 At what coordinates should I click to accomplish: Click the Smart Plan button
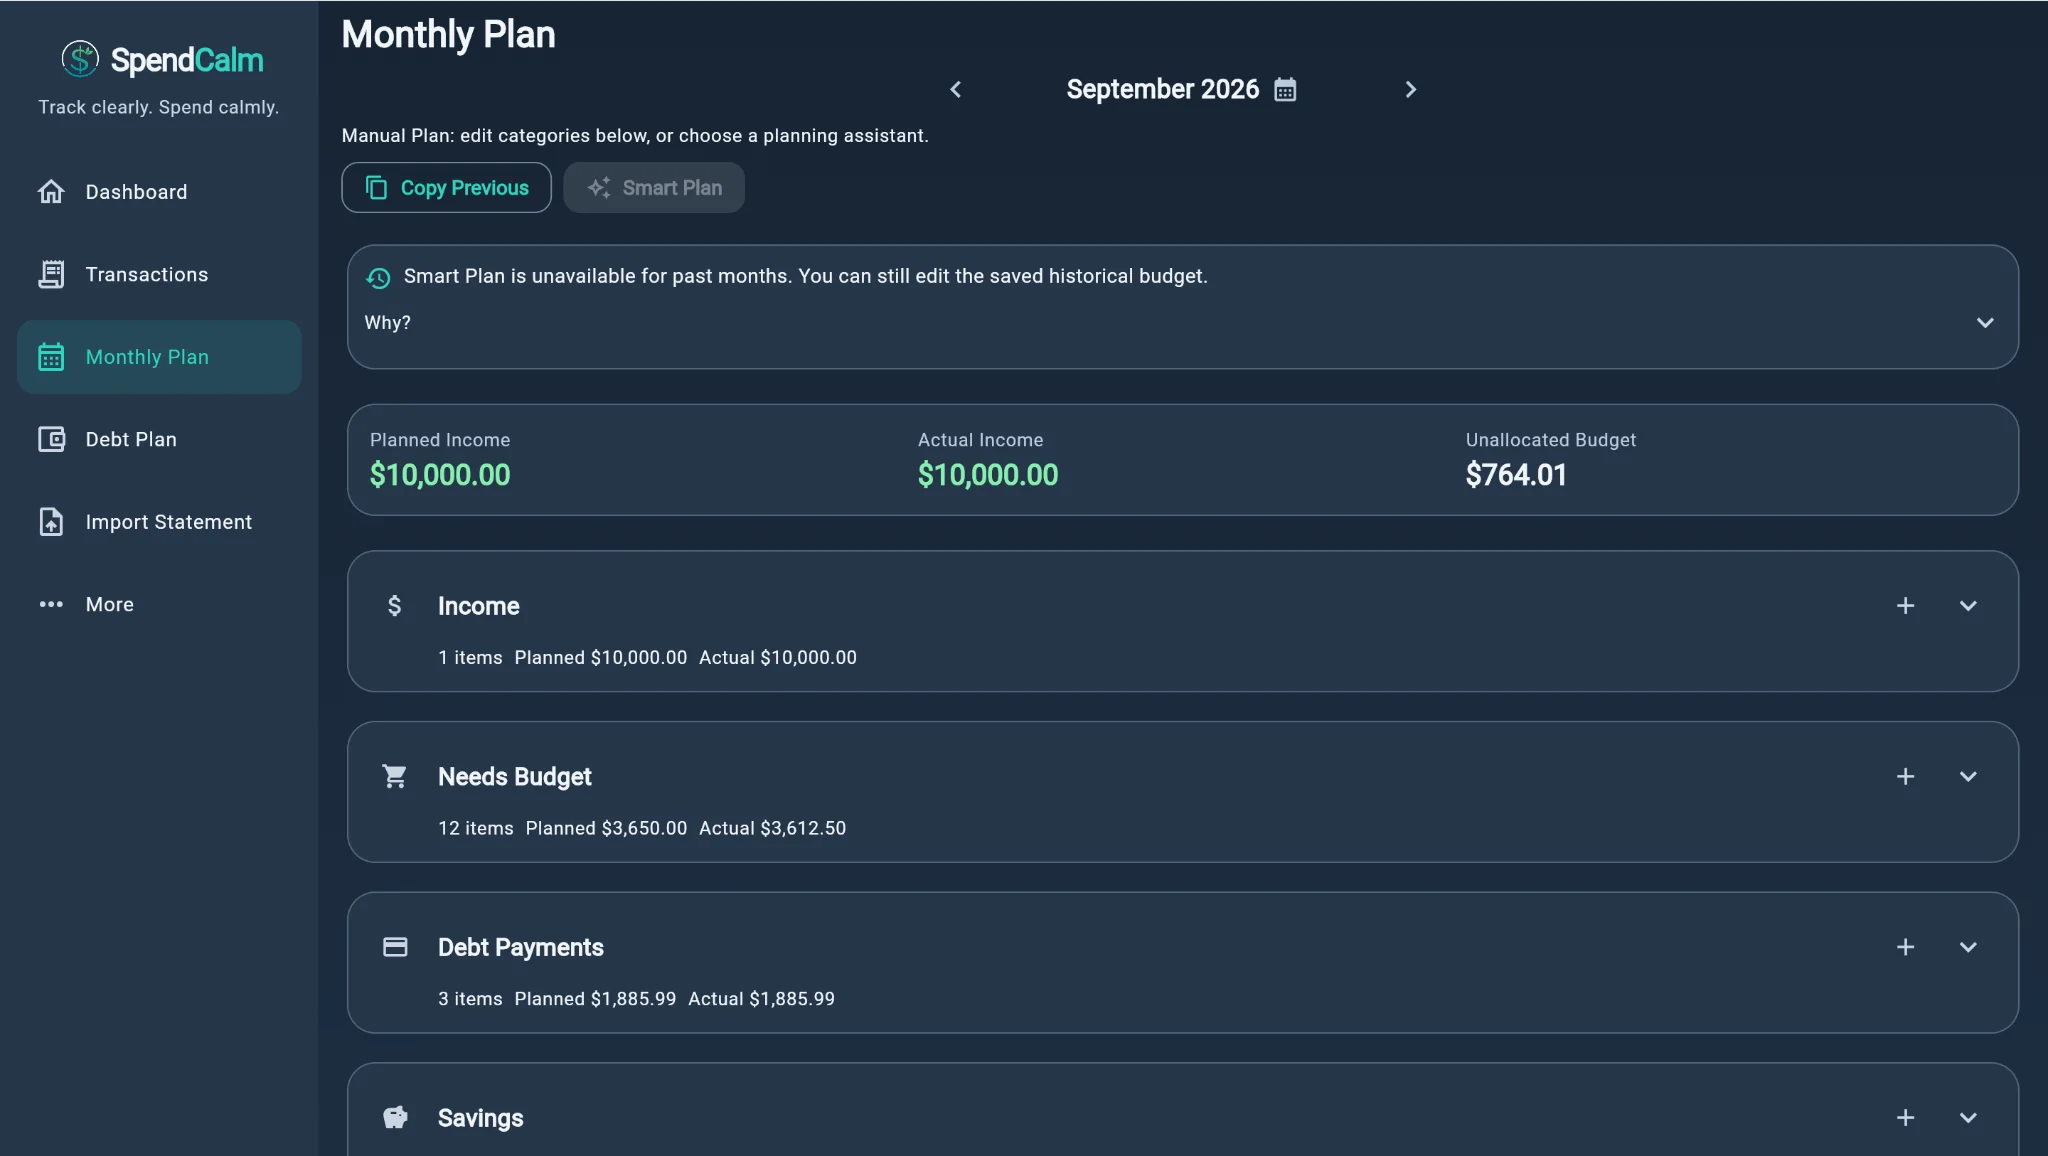654,188
